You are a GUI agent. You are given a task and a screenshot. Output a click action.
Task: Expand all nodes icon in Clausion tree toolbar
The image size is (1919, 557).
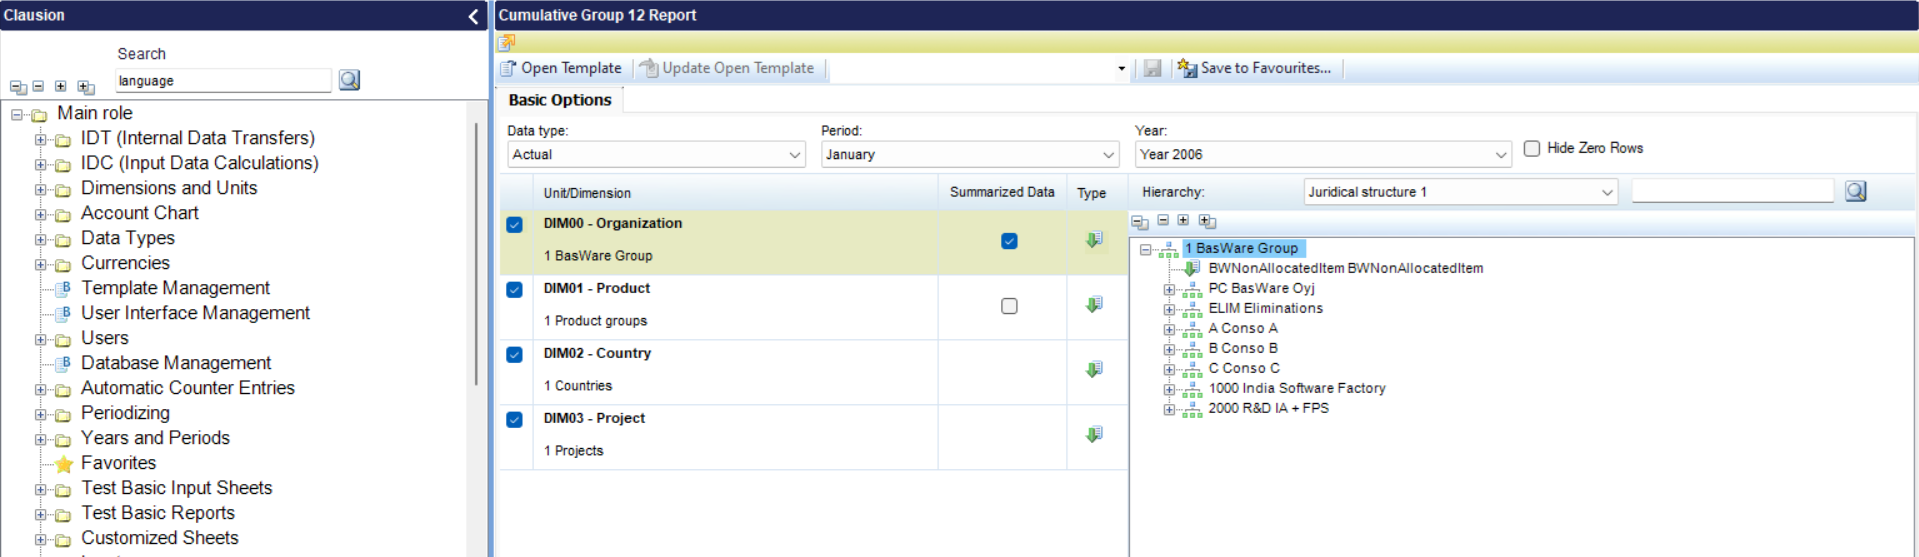pos(86,87)
